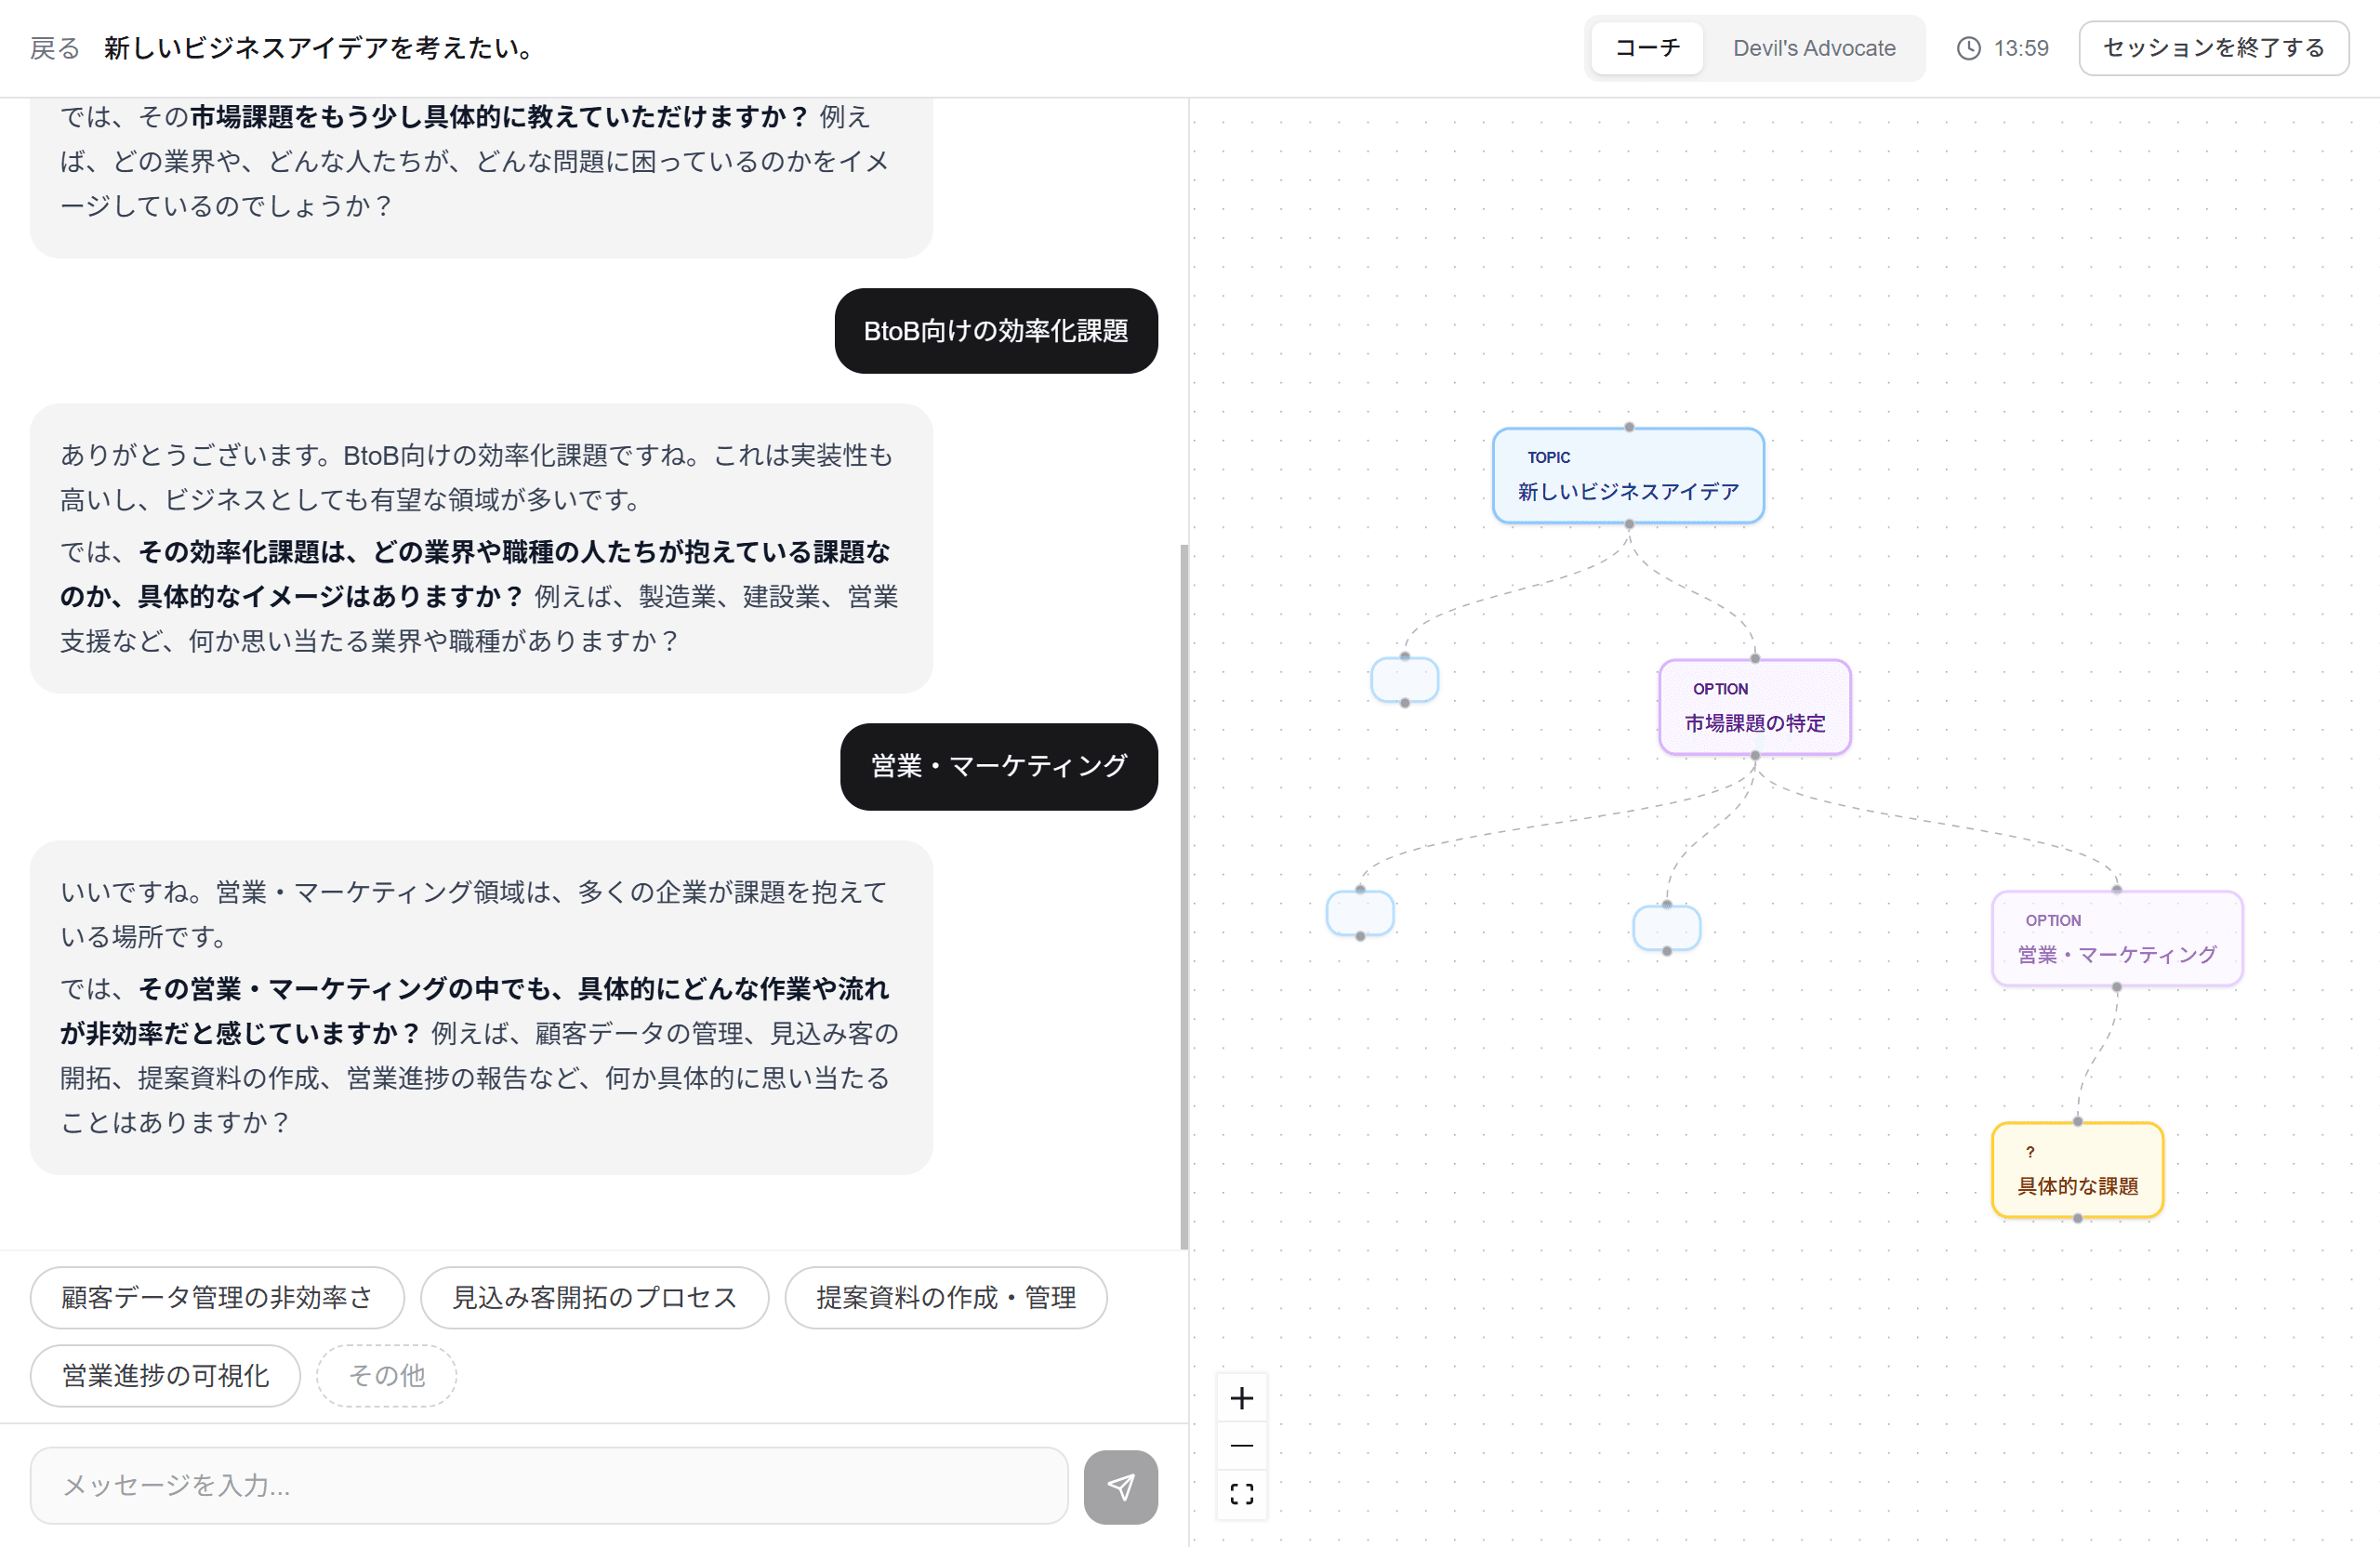Click the zoom in icon on the canvas

(x=1243, y=1397)
